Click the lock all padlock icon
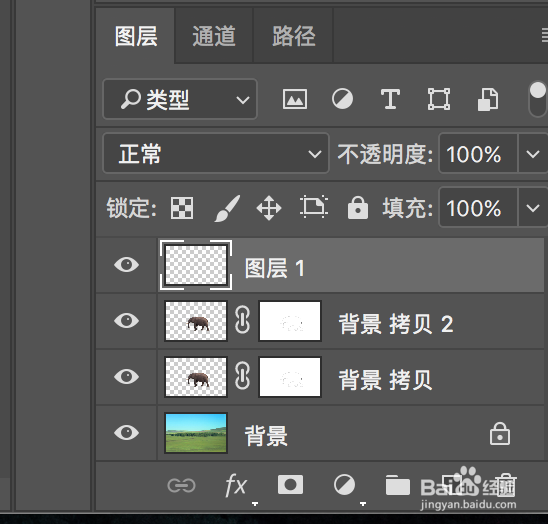 tap(358, 208)
